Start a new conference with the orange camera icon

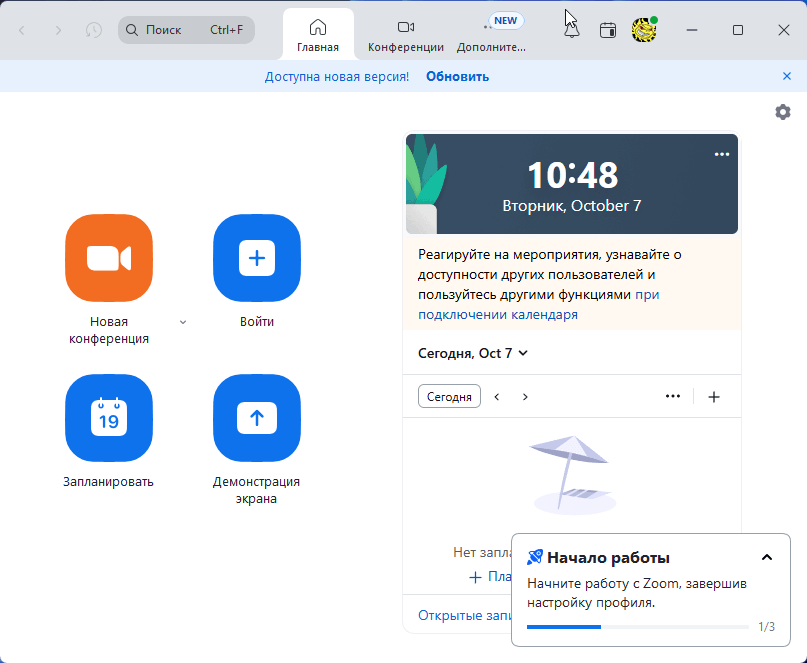coord(109,258)
